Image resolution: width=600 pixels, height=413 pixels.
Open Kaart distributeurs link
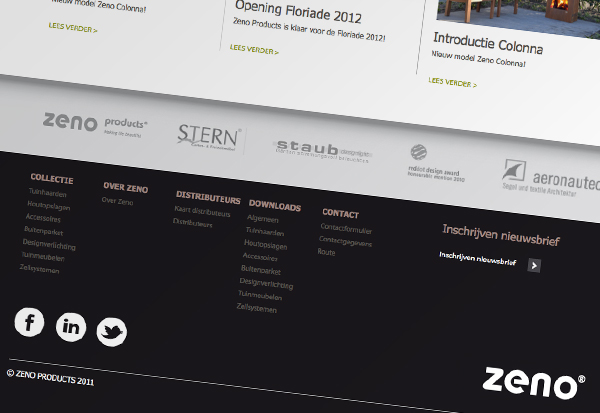(x=202, y=211)
